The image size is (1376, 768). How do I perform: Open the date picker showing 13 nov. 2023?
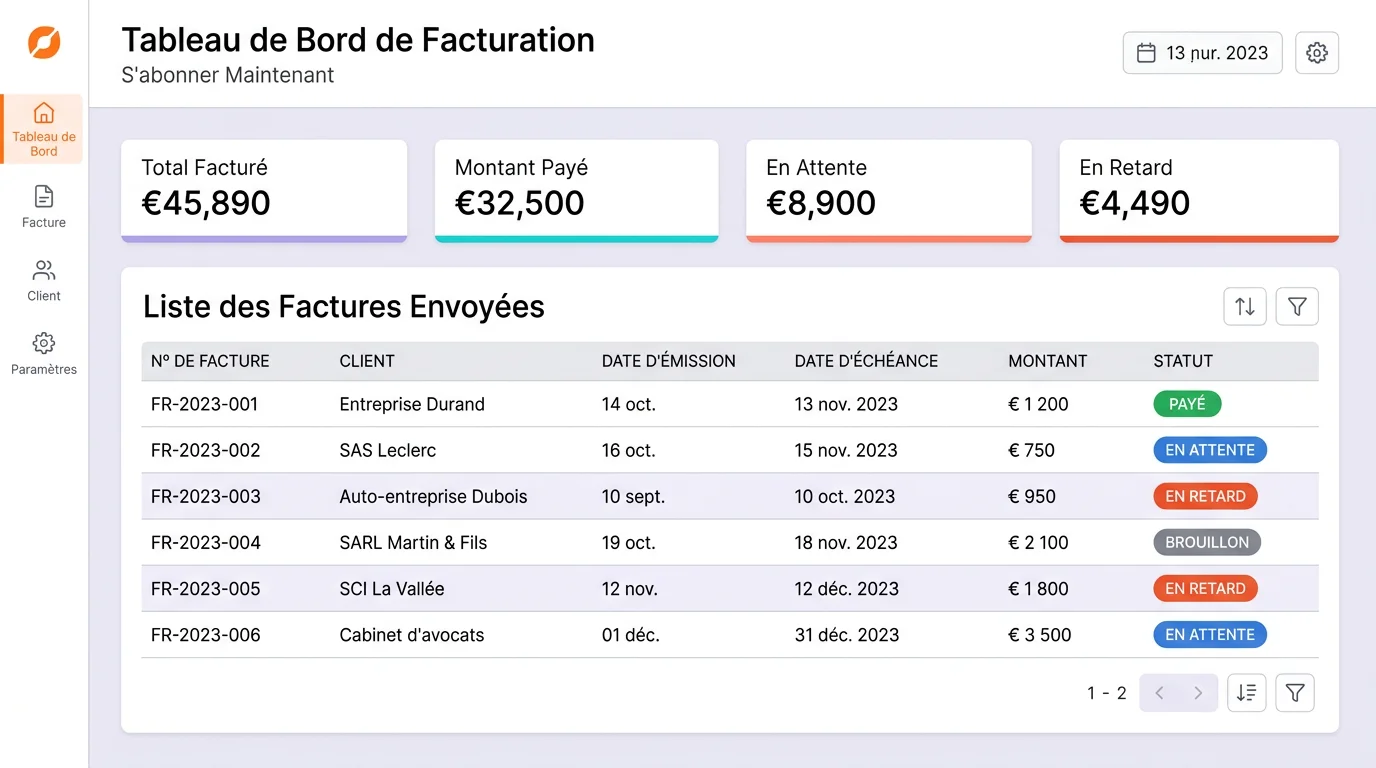pyautogui.click(x=1202, y=52)
